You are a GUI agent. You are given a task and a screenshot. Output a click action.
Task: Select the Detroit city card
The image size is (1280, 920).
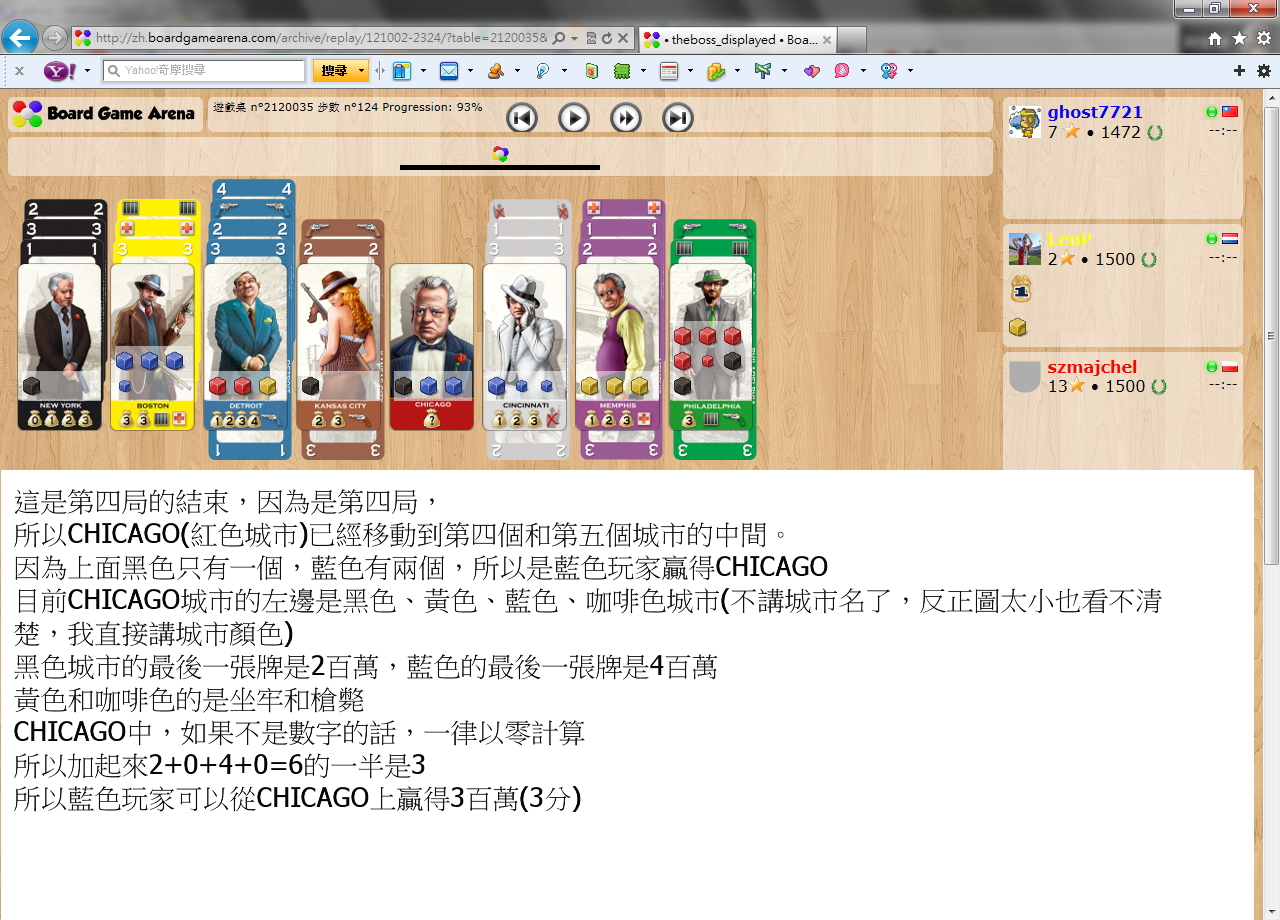[245, 346]
